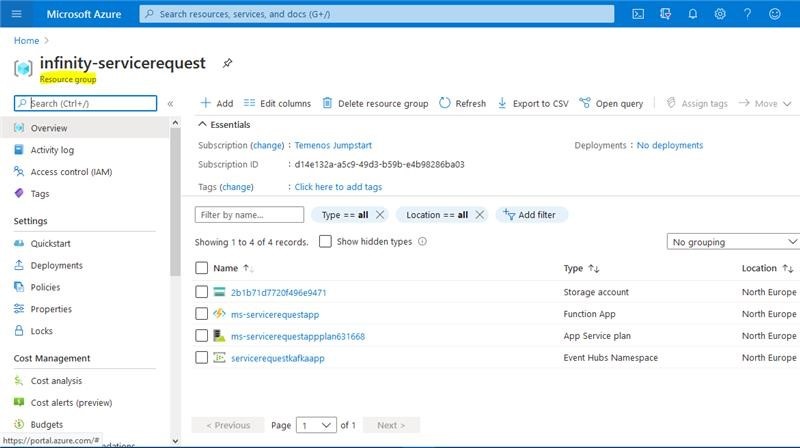Collapse the Essentials section
The image size is (800, 448).
[x=203, y=125]
